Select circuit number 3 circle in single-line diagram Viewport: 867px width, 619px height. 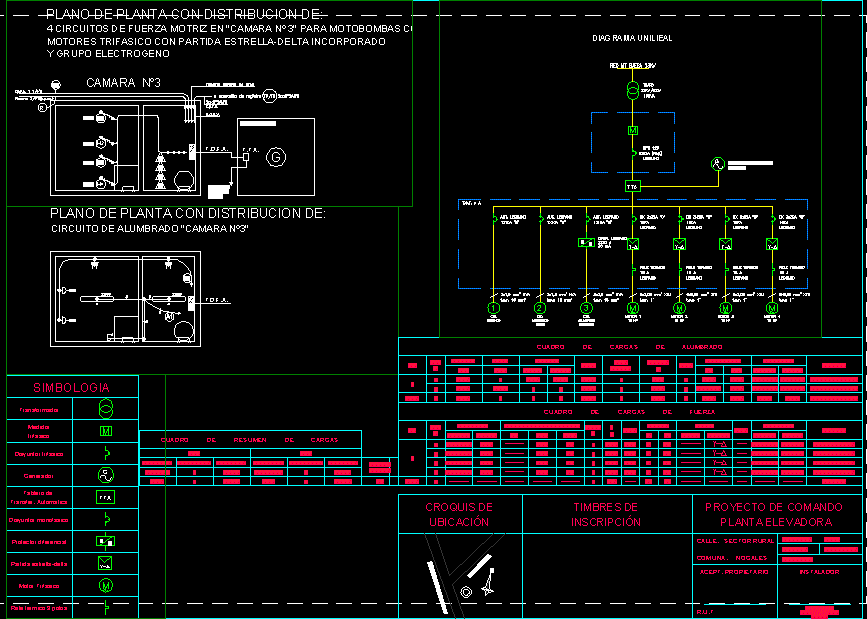pyautogui.click(x=586, y=309)
